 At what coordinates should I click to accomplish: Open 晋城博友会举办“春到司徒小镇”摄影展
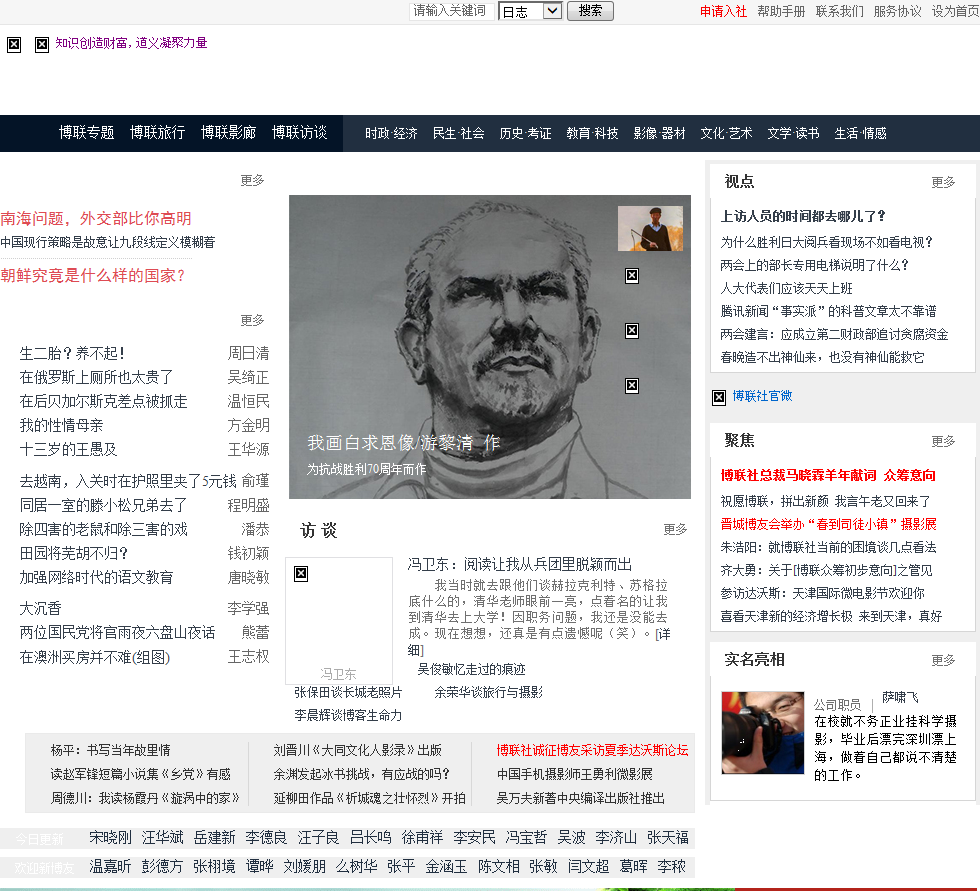tap(828, 524)
